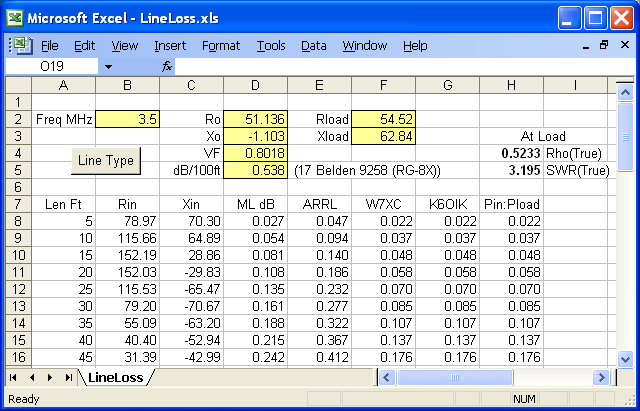640x411 pixels.
Task: Select column D header
Action: [x=256, y=85]
